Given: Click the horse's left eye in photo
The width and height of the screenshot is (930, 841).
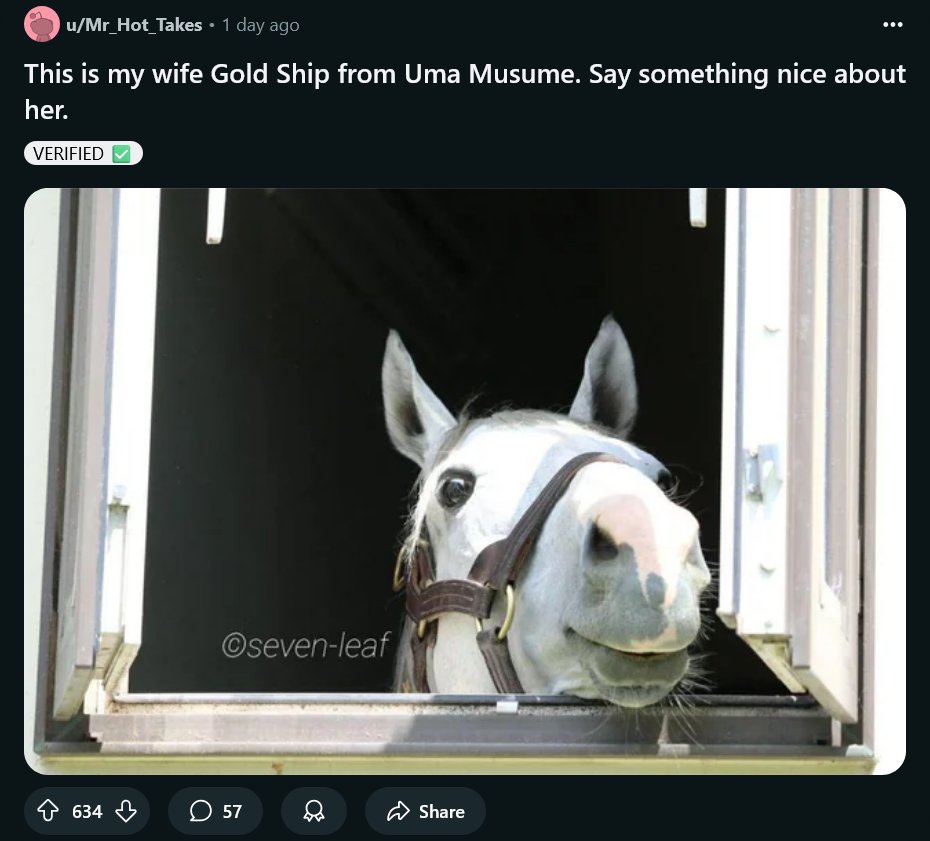Looking at the screenshot, I should (456, 489).
